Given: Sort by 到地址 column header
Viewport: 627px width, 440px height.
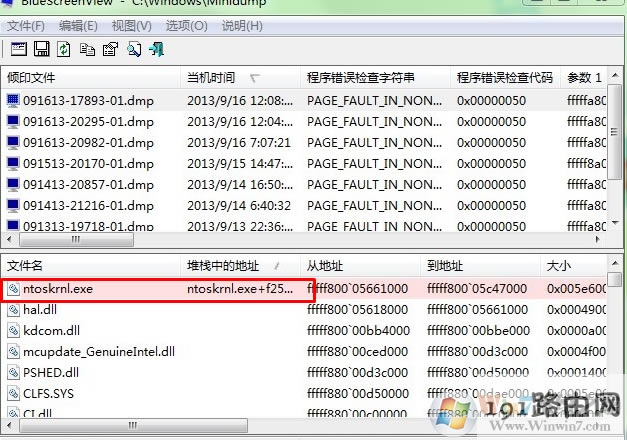Looking at the screenshot, I should (x=480, y=266).
